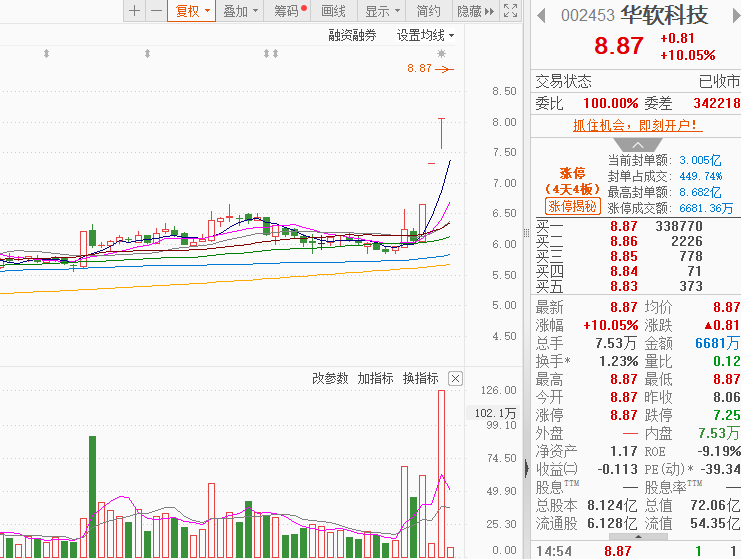Click the 买一 volume 338770
The width and height of the screenshot is (741, 559).
point(679,226)
